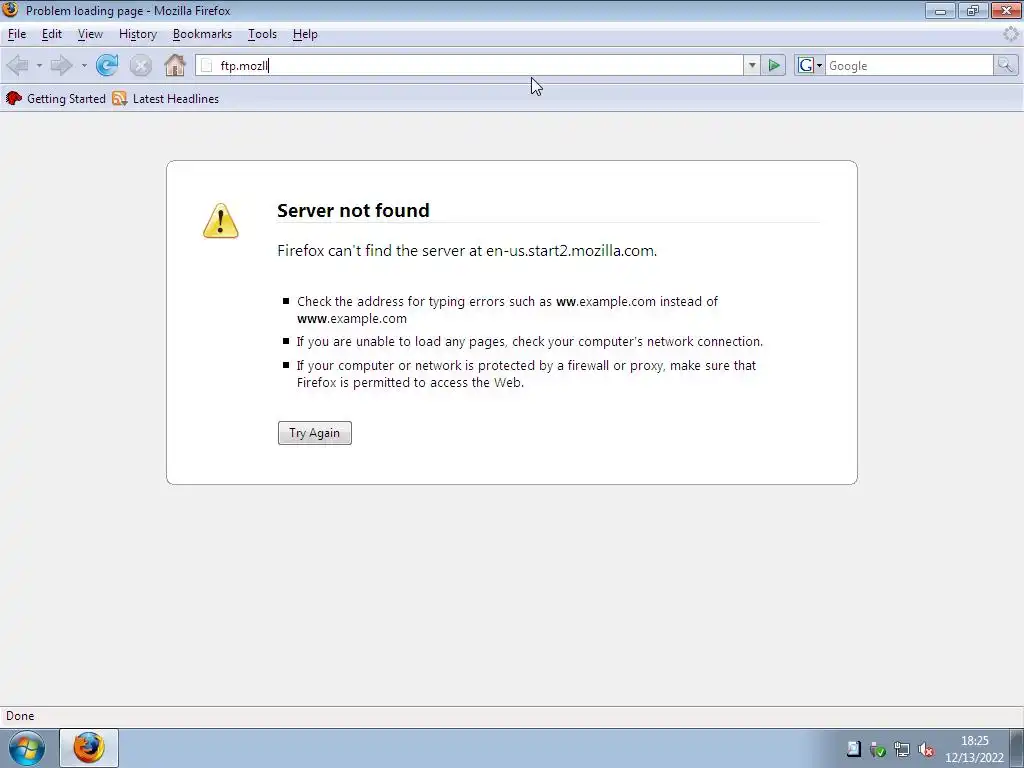Reload the current page
The width and height of the screenshot is (1024, 768).
[107, 65]
